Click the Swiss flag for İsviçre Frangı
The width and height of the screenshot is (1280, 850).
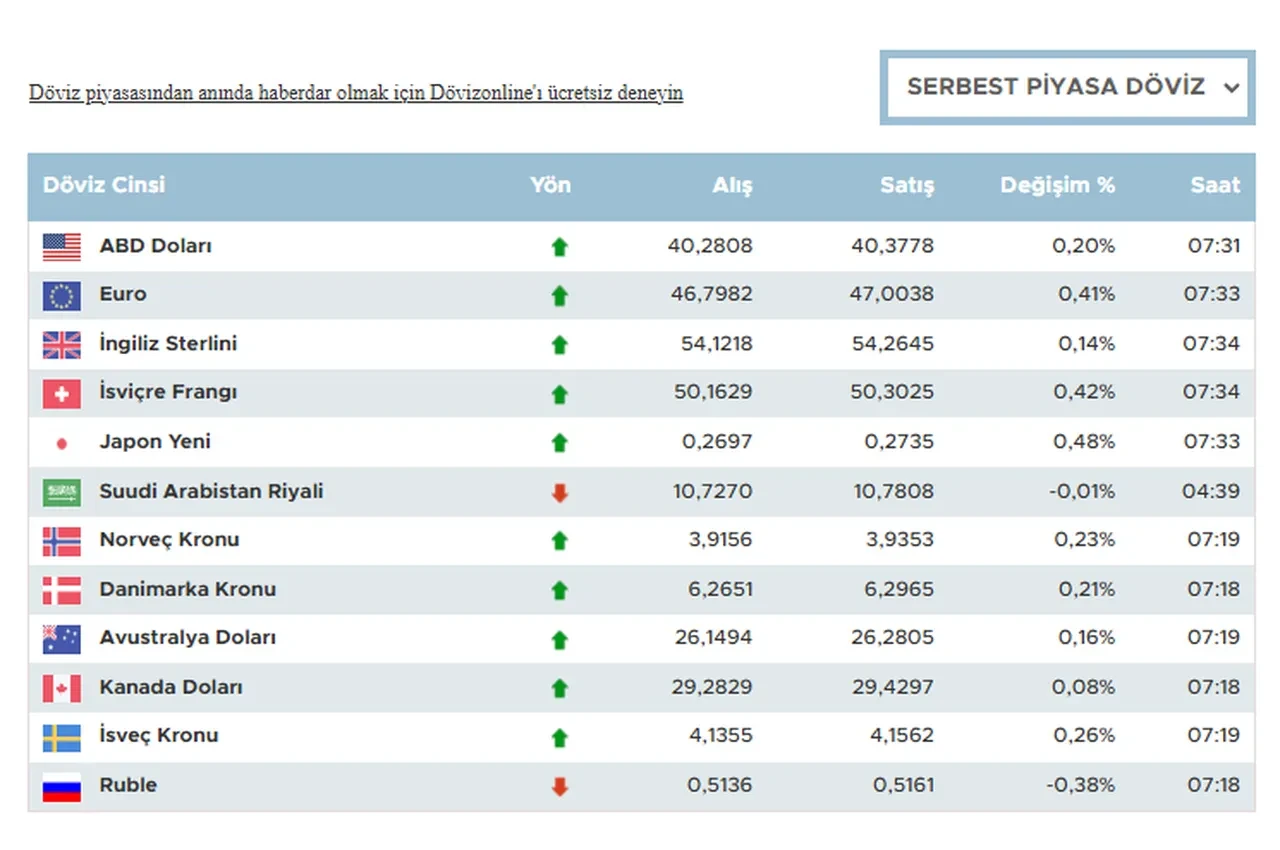pos(61,393)
